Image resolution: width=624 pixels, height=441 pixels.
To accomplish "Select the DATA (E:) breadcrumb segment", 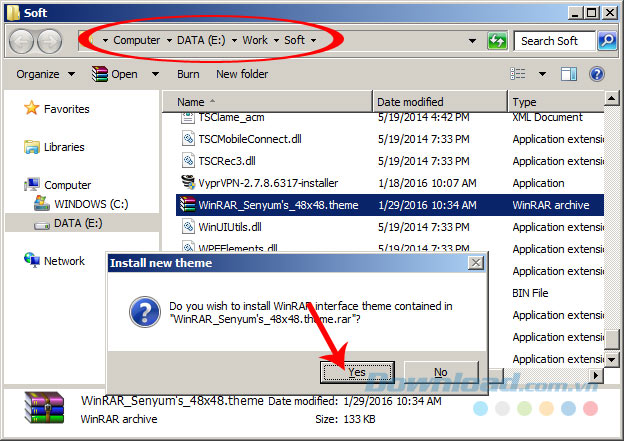I will pyautogui.click(x=201, y=40).
